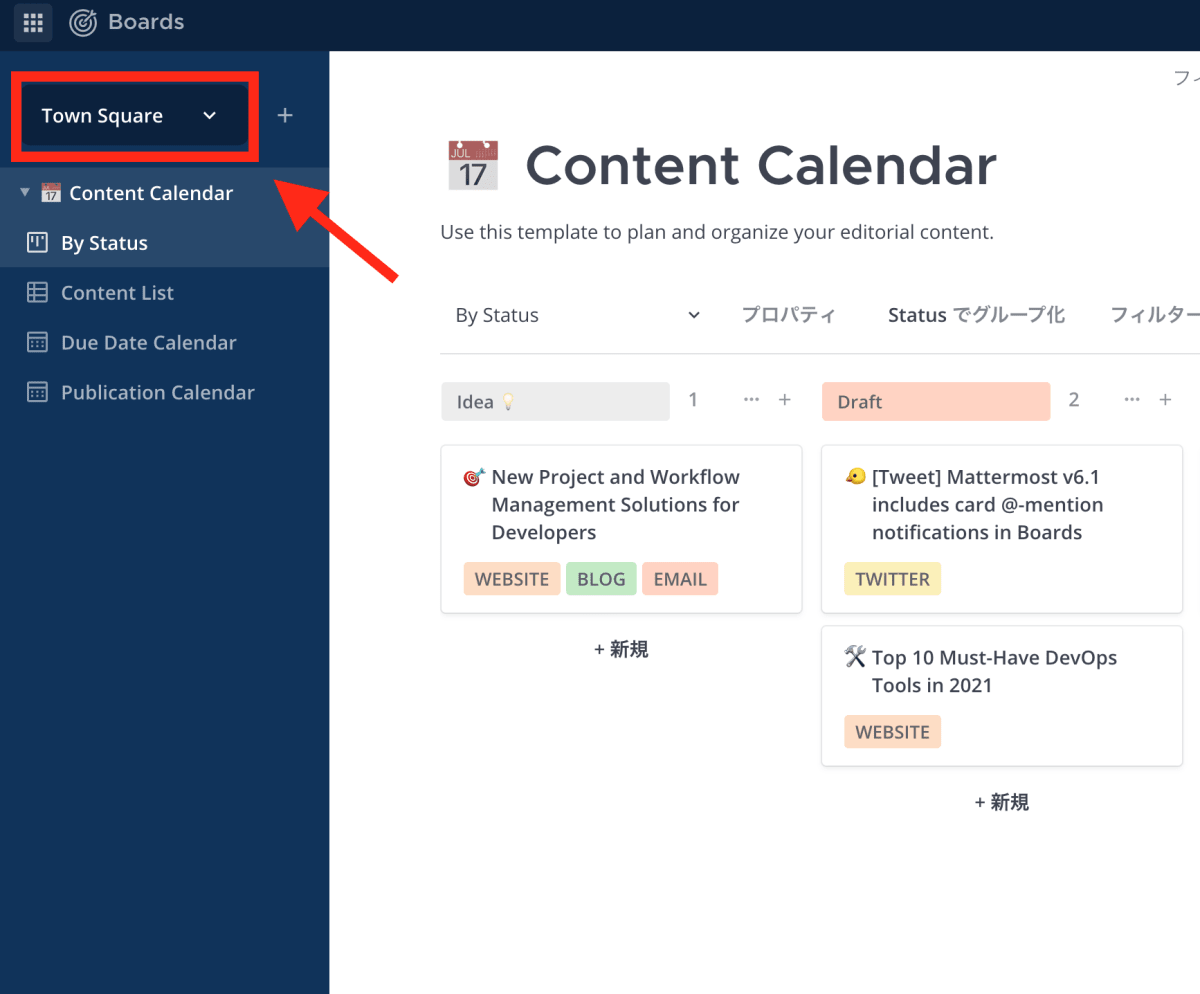This screenshot has height=994, width=1200.
Task: Click the tools emoji on DevOps card
Action: [855, 657]
